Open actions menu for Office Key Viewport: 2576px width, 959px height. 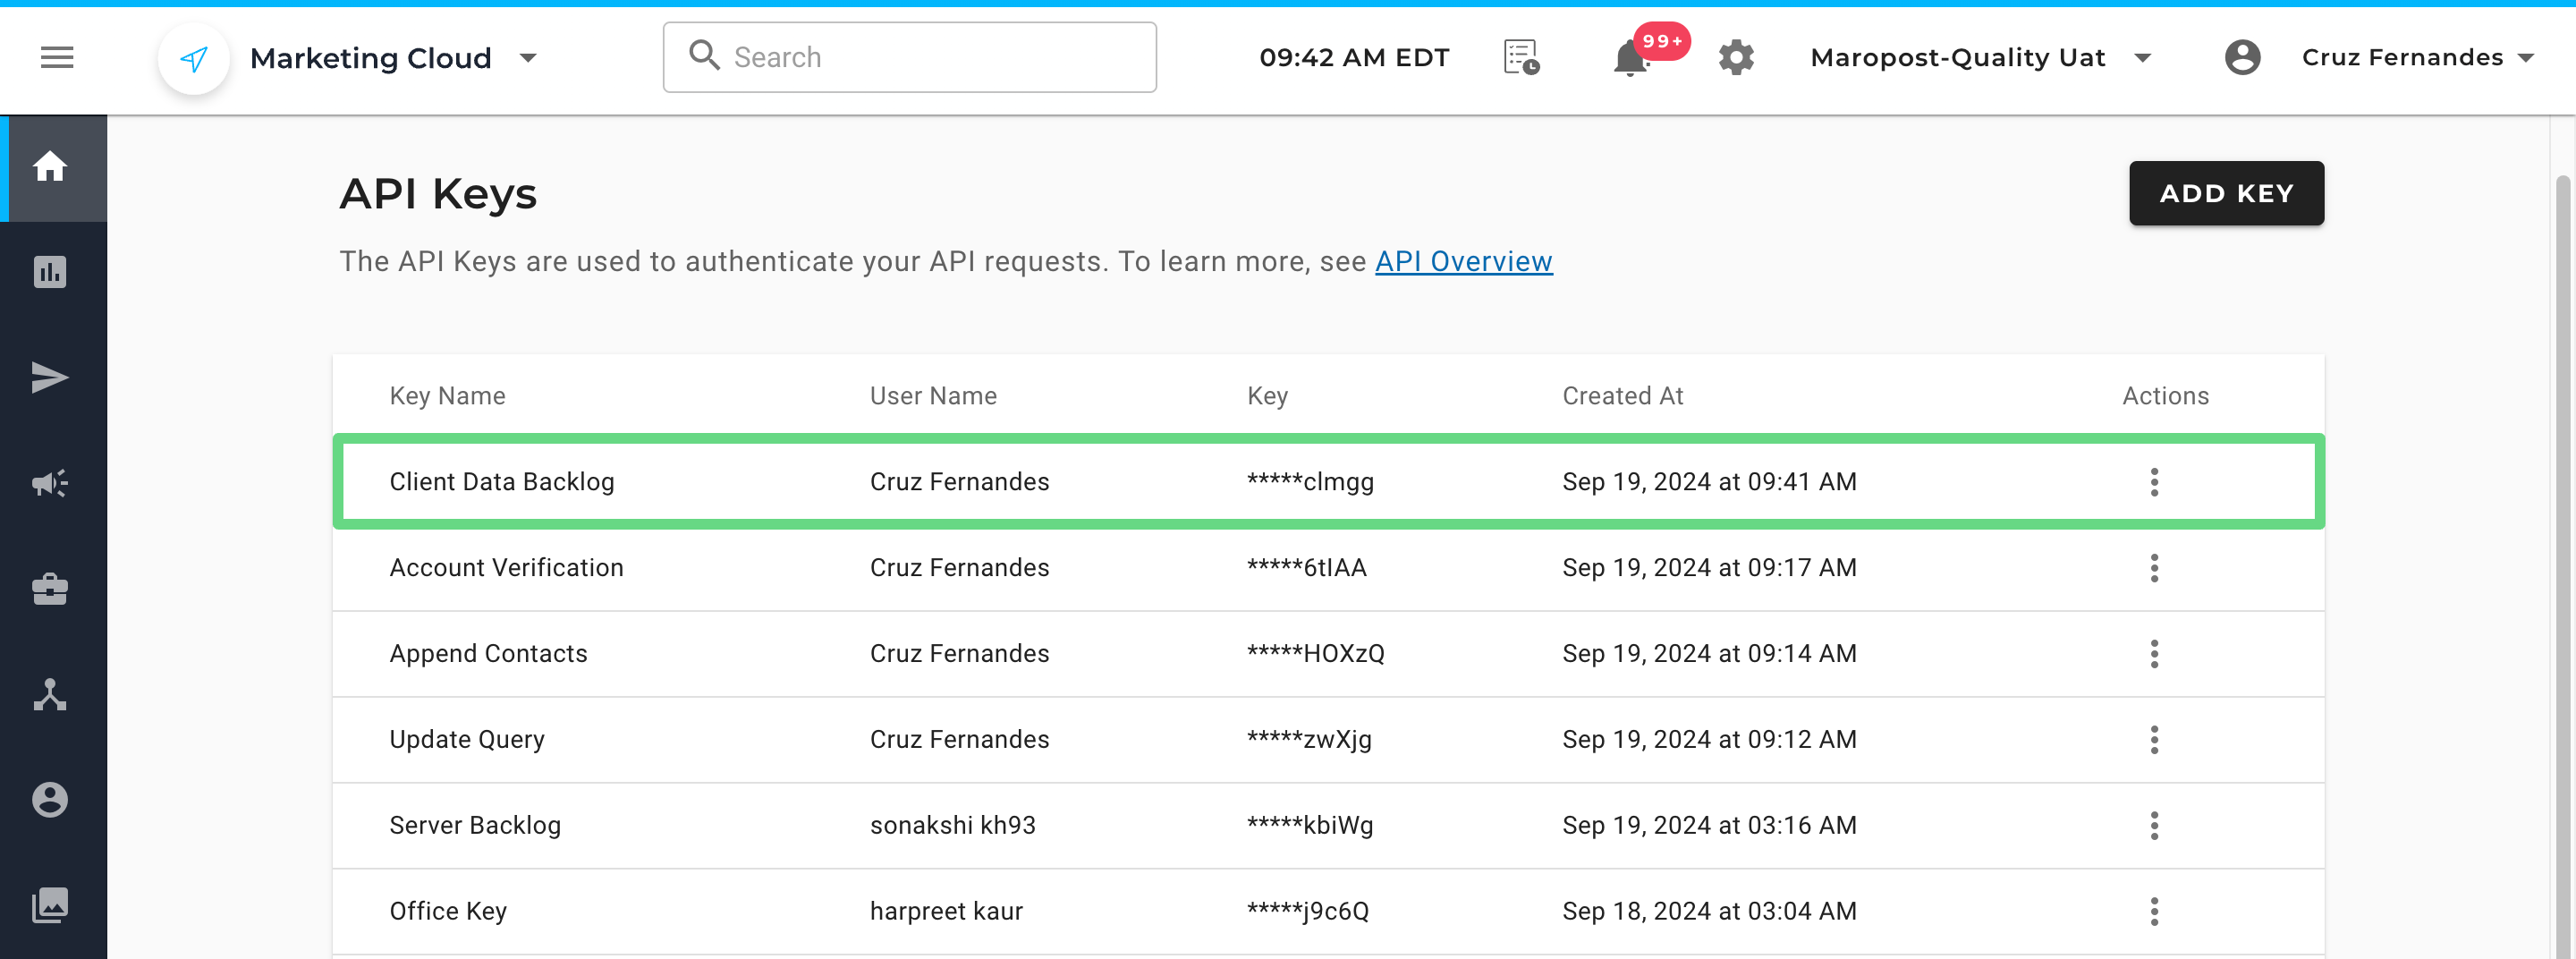coord(2154,912)
